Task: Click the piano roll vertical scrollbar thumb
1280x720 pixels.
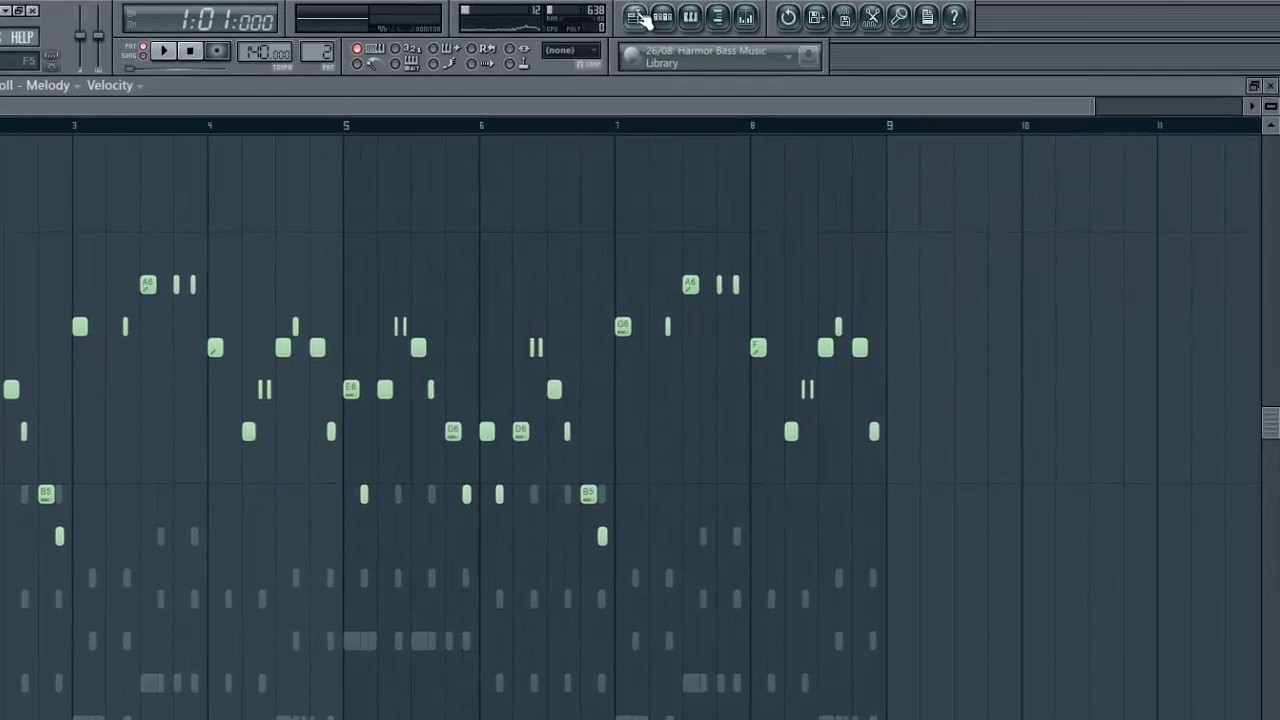Action: (1270, 423)
